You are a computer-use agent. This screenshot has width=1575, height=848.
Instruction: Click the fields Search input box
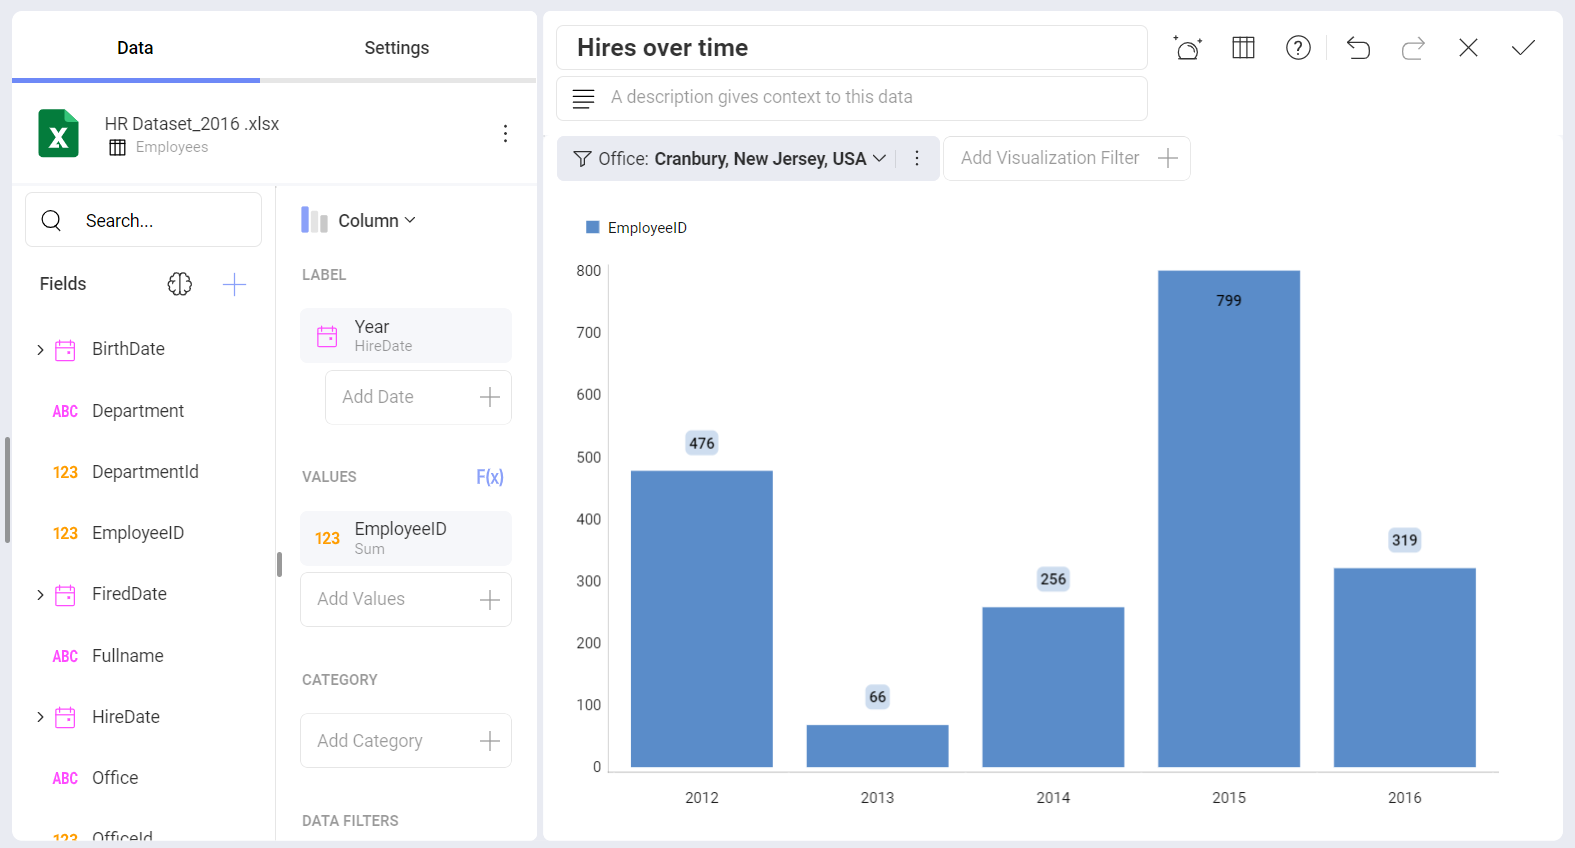(x=143, y=220)
